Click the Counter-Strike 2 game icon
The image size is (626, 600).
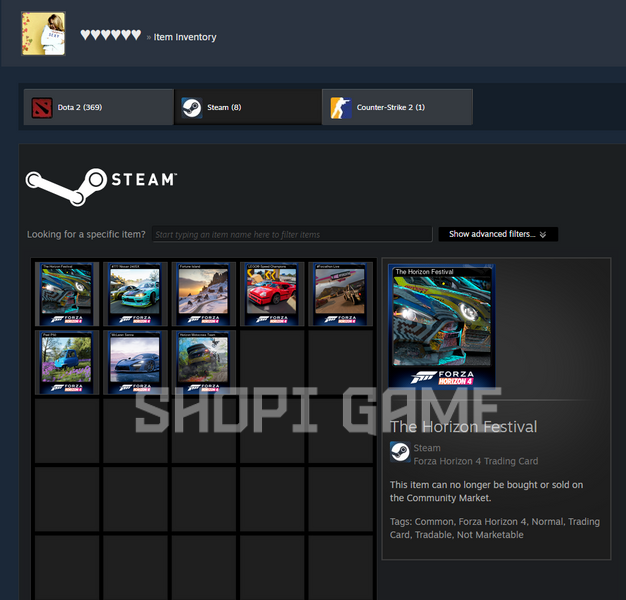[341, 108]
